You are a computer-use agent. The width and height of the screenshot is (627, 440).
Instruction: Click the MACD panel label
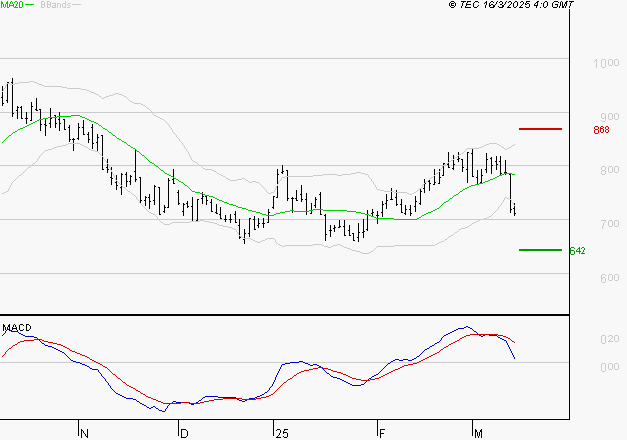[17, 328]
